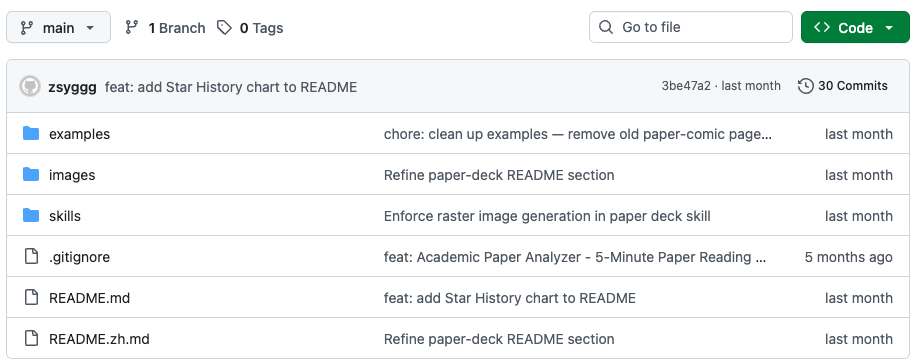The width and height of the screenshot is (914, 364).
Task: Open the .gitignore file
Action: [79, 257]
